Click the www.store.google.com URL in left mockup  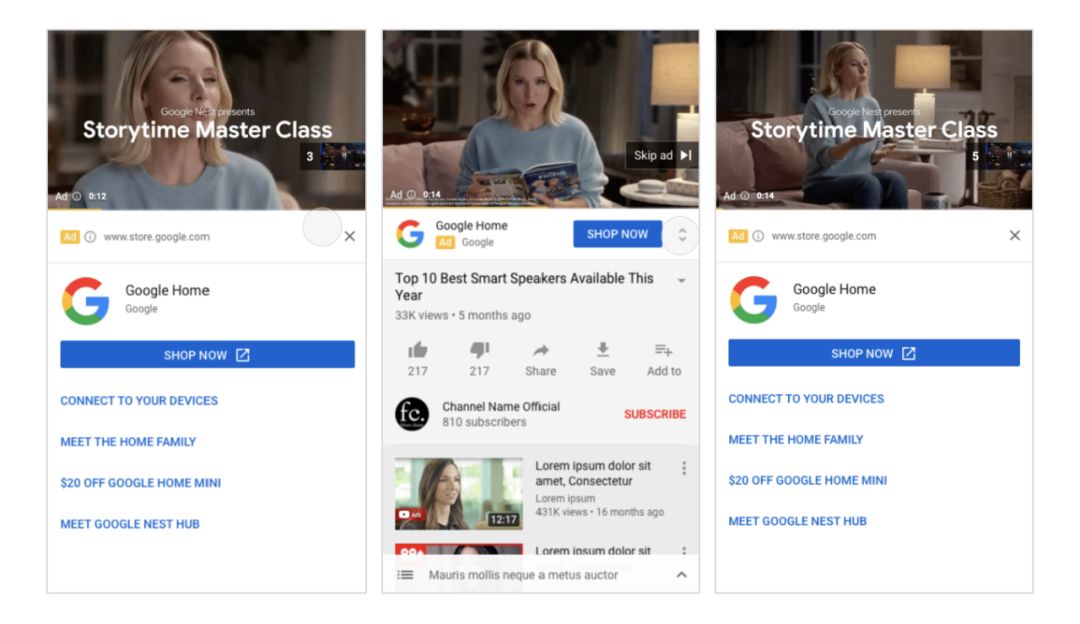pos(157,237)
